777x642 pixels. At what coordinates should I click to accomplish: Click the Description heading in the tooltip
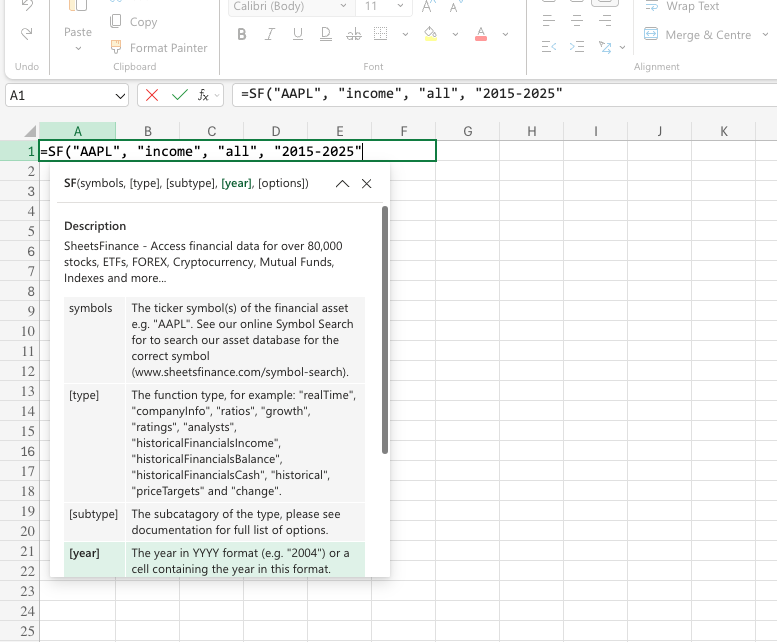(95, 226)
